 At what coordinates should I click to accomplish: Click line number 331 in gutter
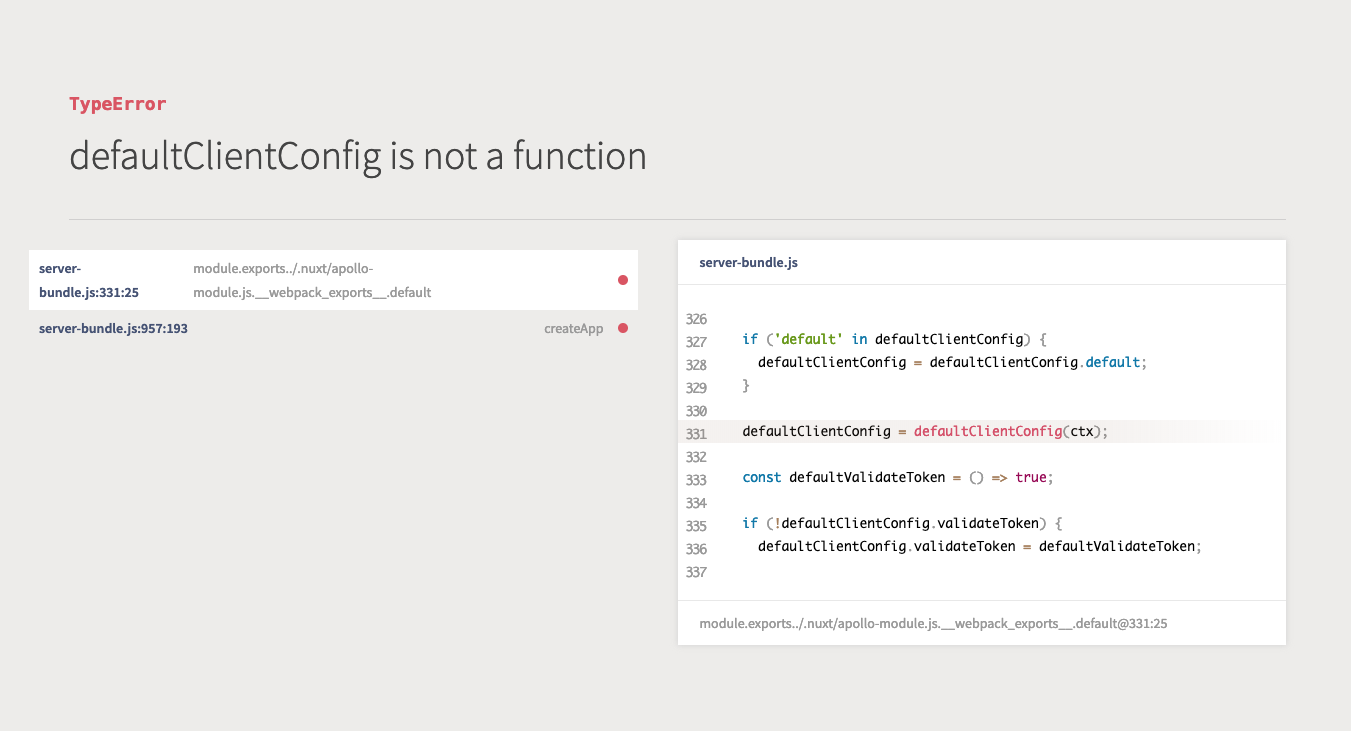[x=697, y=434]
